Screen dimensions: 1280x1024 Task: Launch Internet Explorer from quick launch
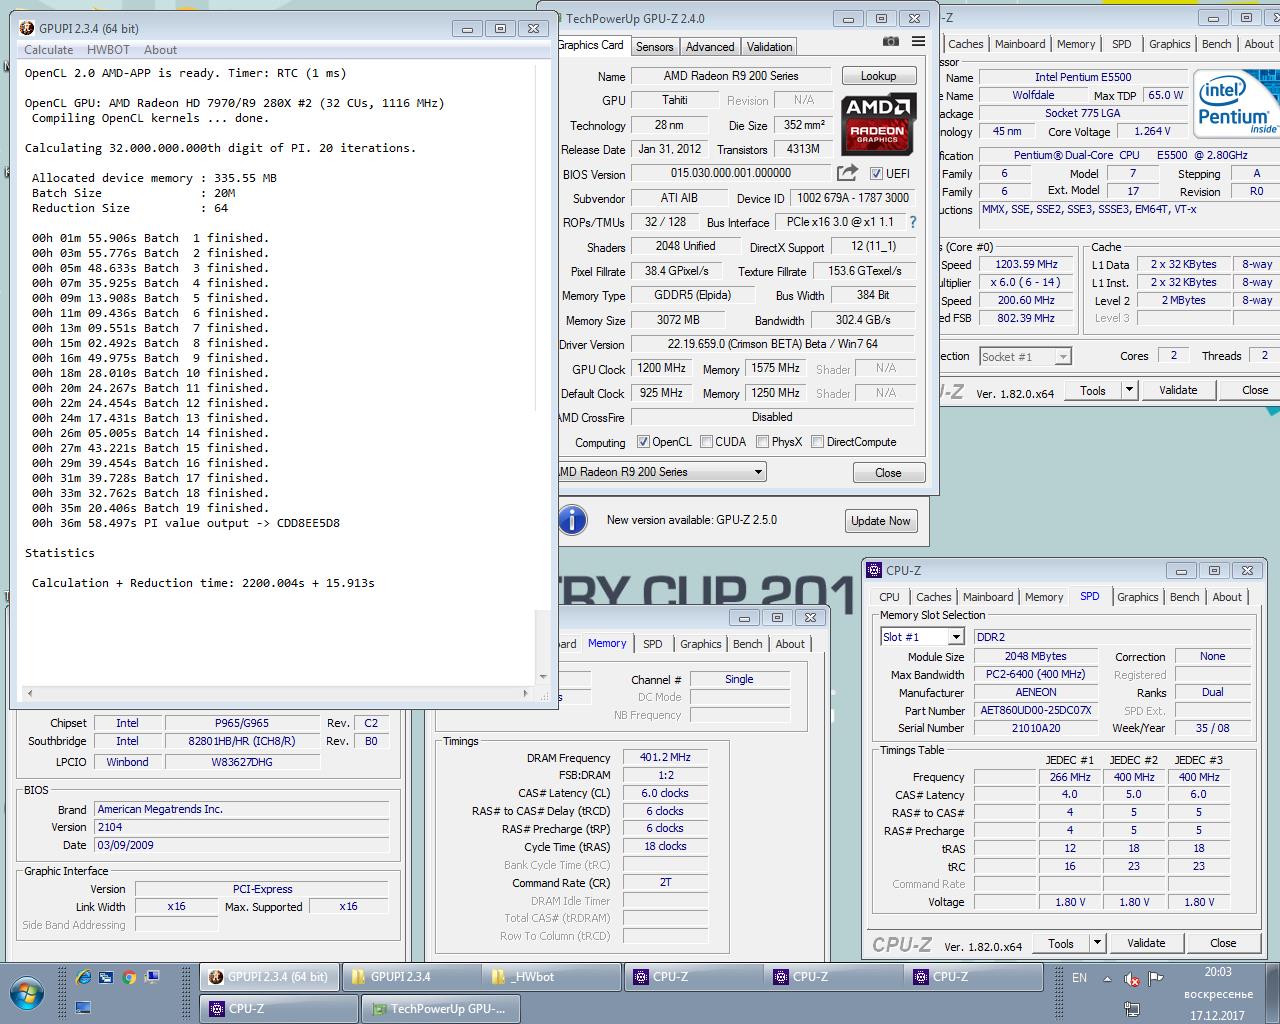(83, 977)
